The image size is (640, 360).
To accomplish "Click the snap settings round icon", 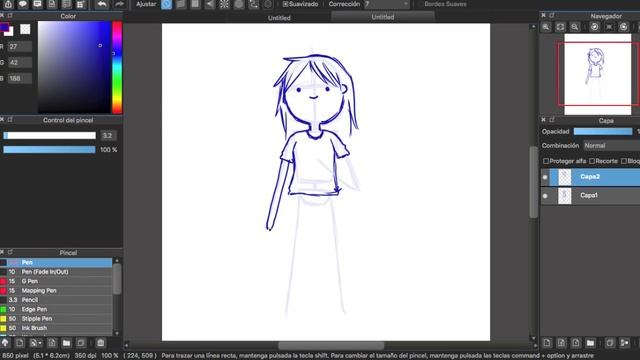I will click(x=268, y=4).
